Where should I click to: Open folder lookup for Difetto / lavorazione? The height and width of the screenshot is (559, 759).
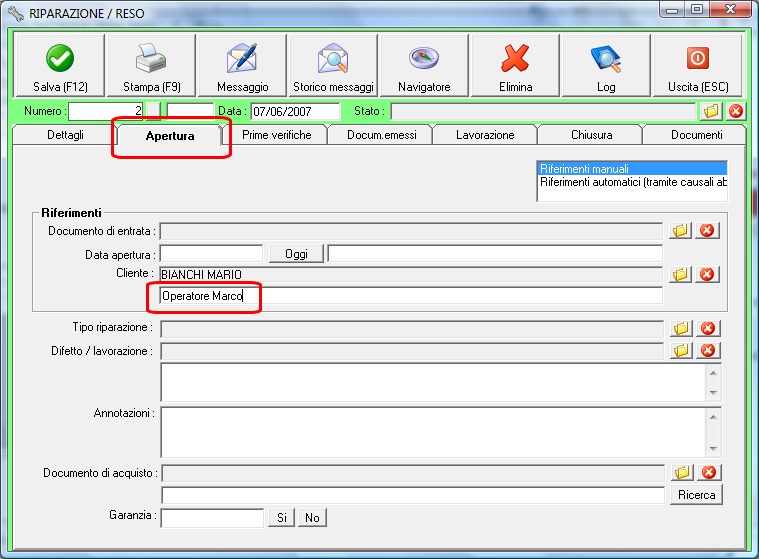[682, 350]
